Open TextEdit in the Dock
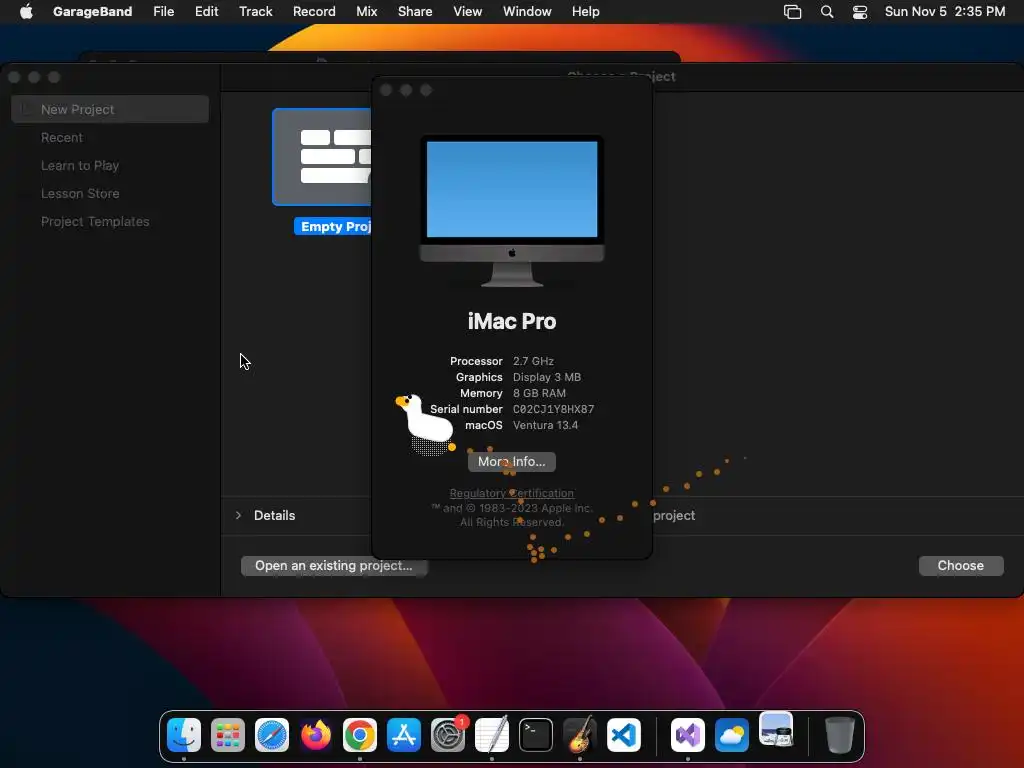1024x768 pixels. tap(492, 735)
